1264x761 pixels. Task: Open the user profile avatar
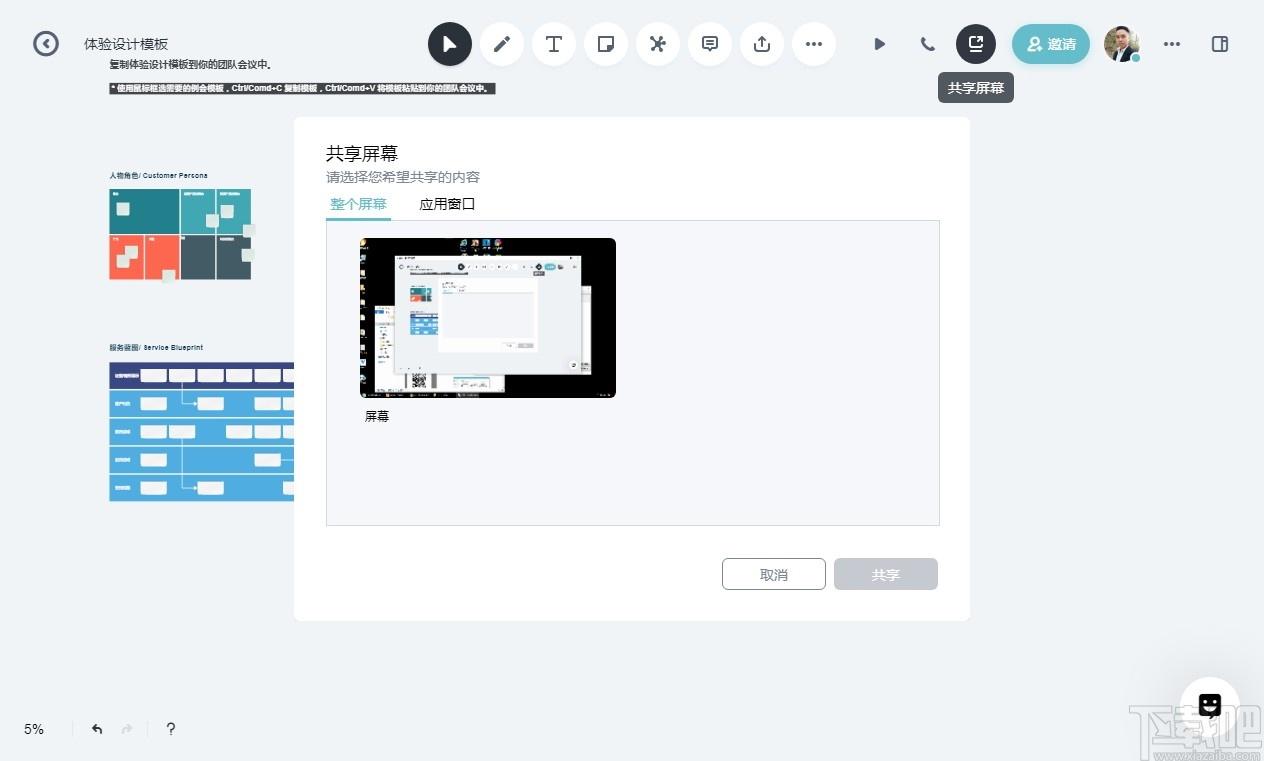1122,44
